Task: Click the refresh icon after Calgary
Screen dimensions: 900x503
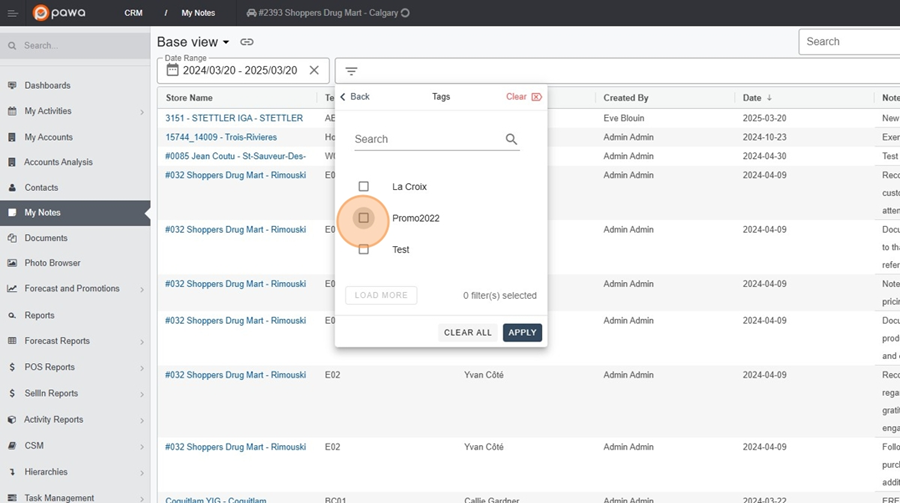Action: click(405, 13)
